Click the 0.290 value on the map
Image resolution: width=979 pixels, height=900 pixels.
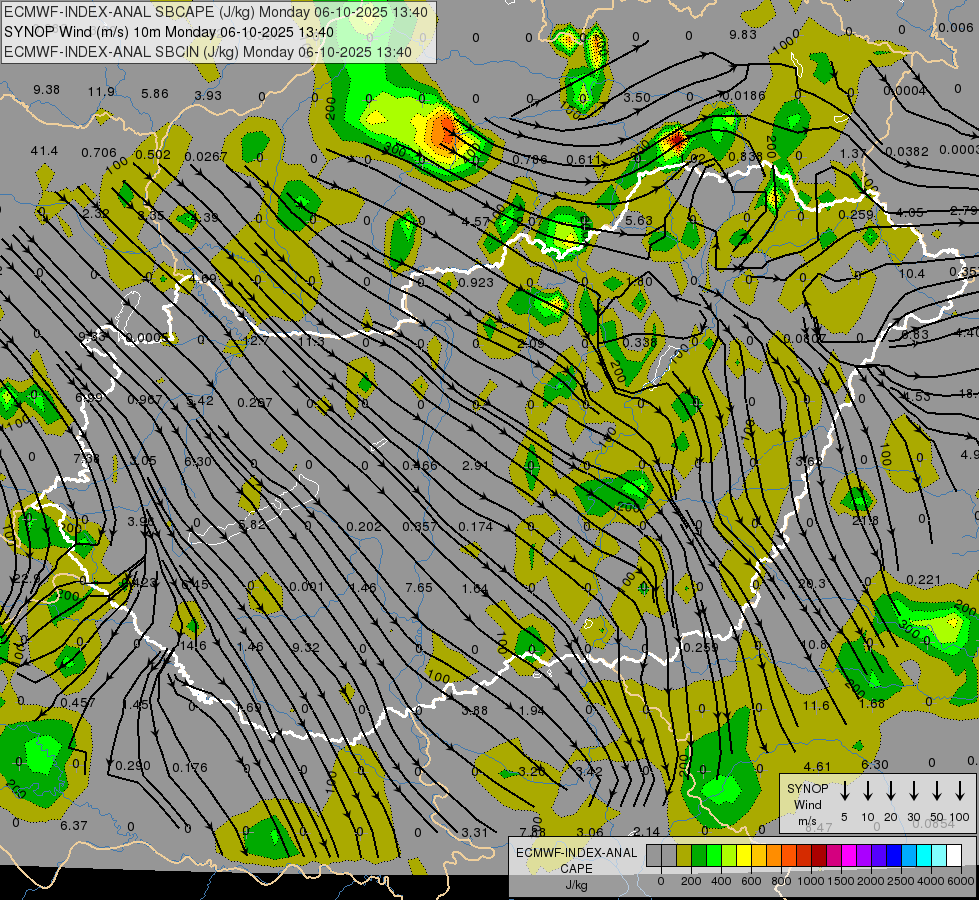[133, 766]
